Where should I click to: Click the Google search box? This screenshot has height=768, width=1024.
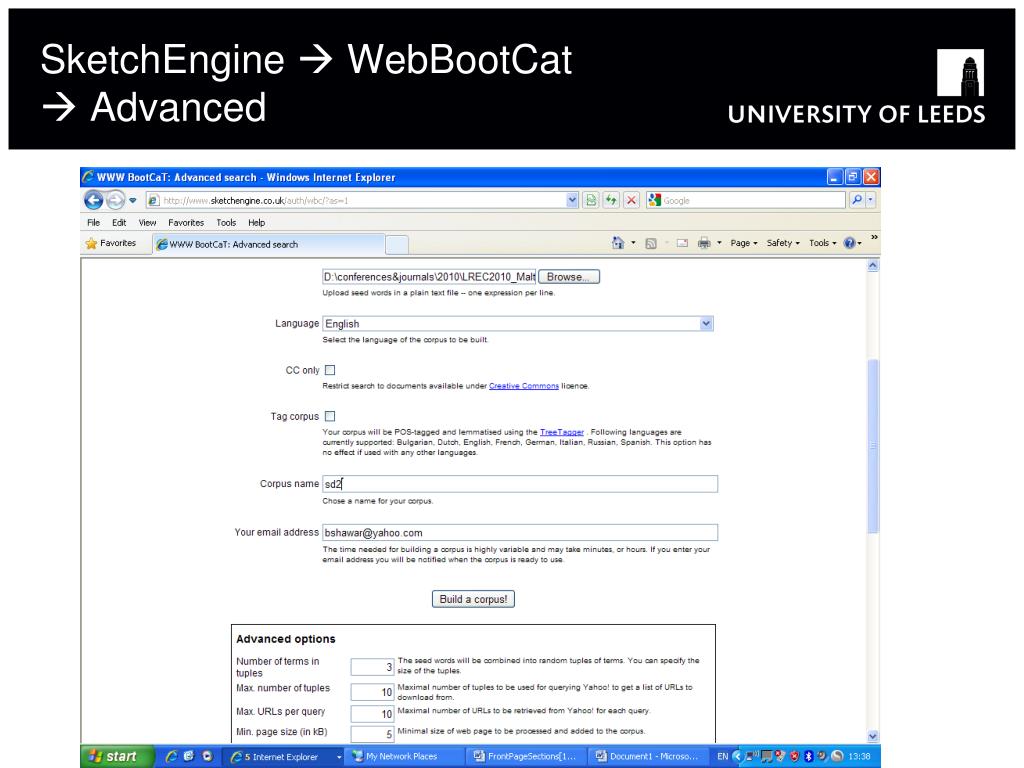coord(746,200)
